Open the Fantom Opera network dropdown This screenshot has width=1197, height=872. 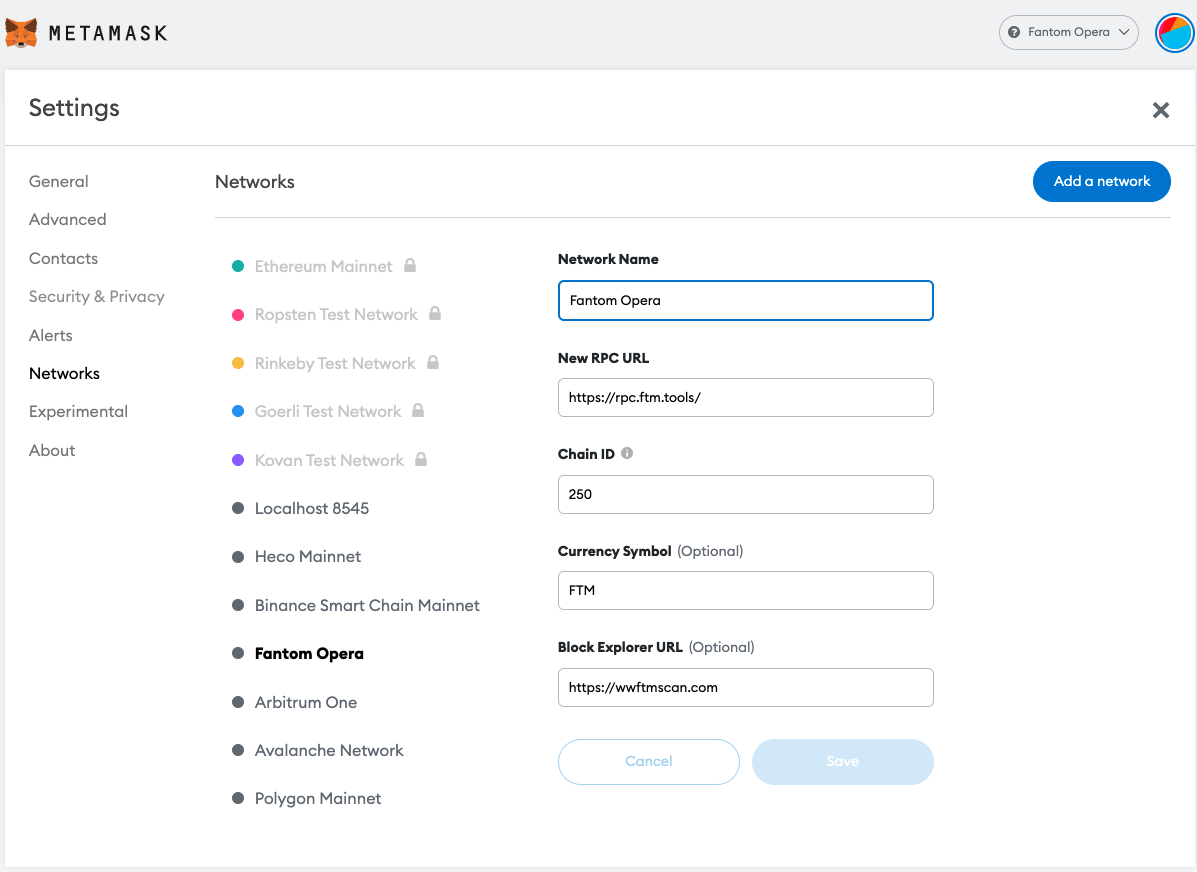(x=1068, y=32)
